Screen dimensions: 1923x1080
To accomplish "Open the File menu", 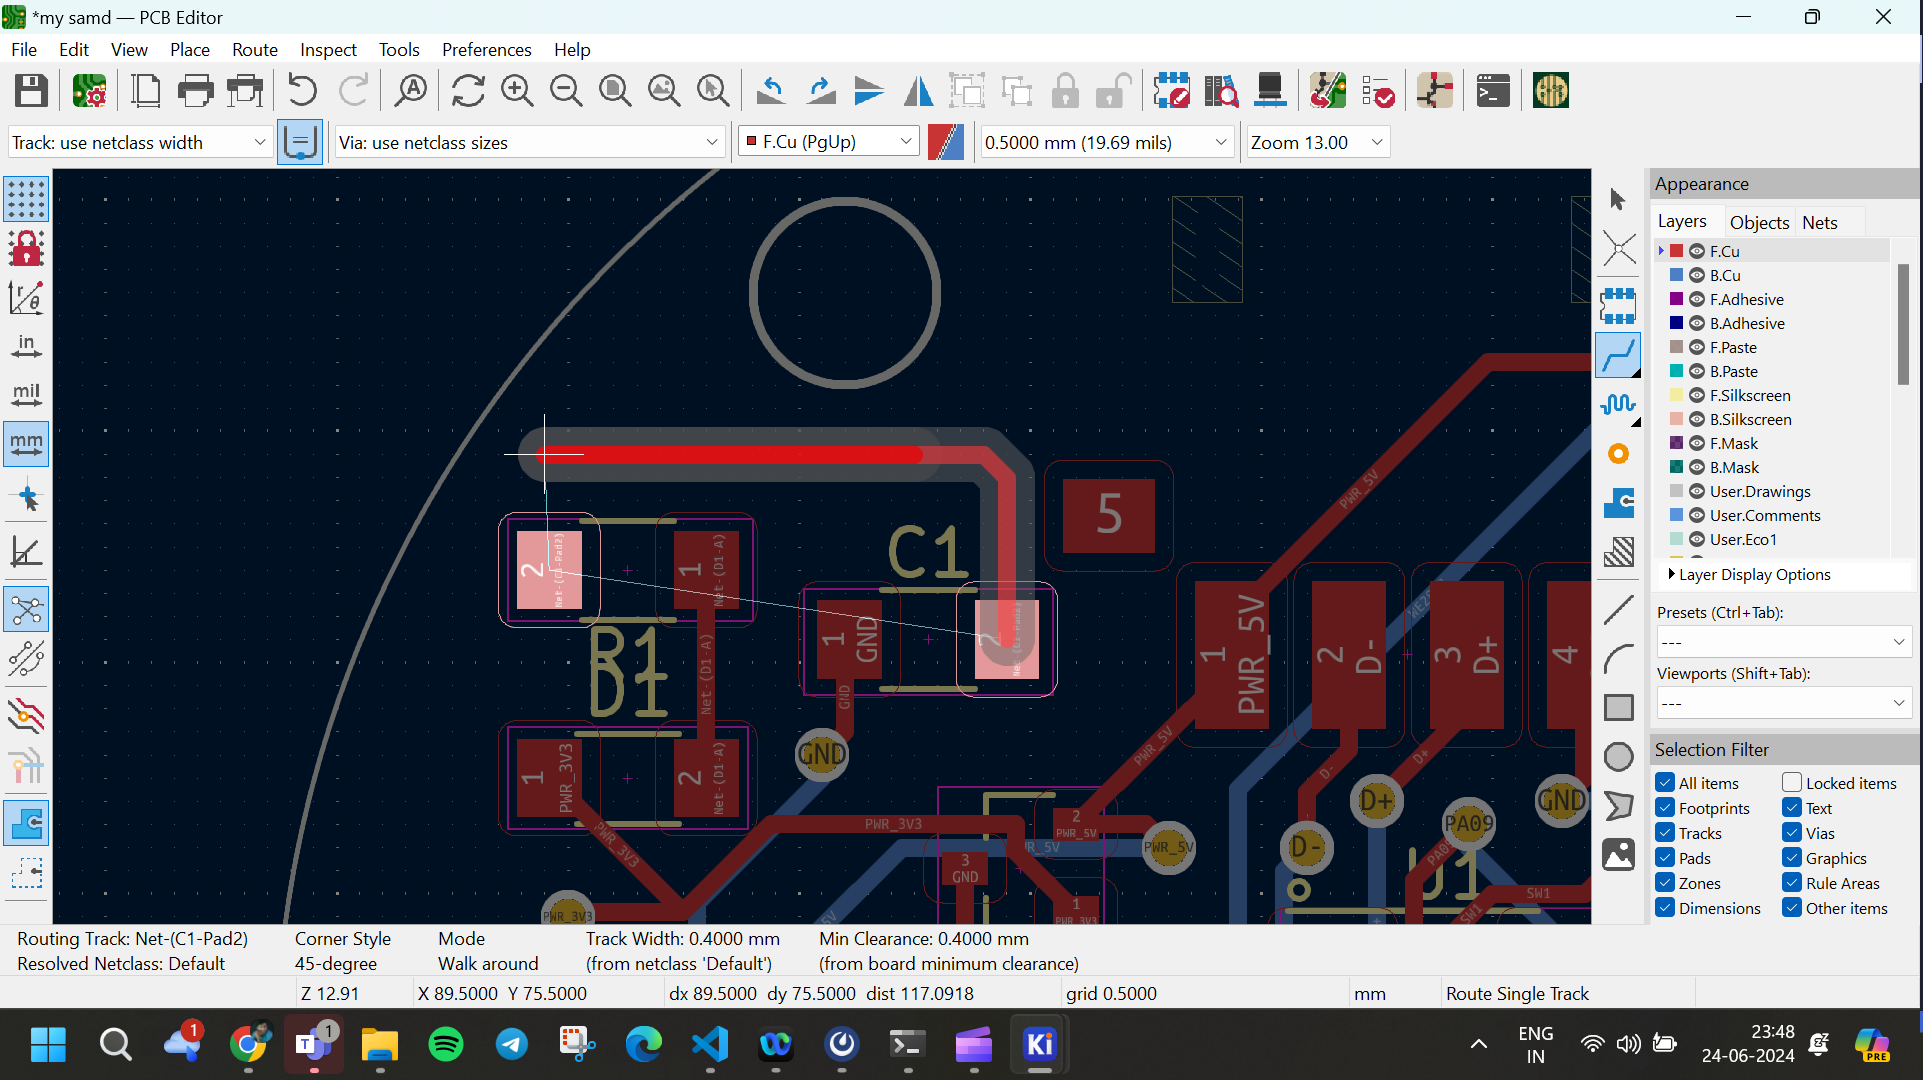I will click(x=24, y=49).
